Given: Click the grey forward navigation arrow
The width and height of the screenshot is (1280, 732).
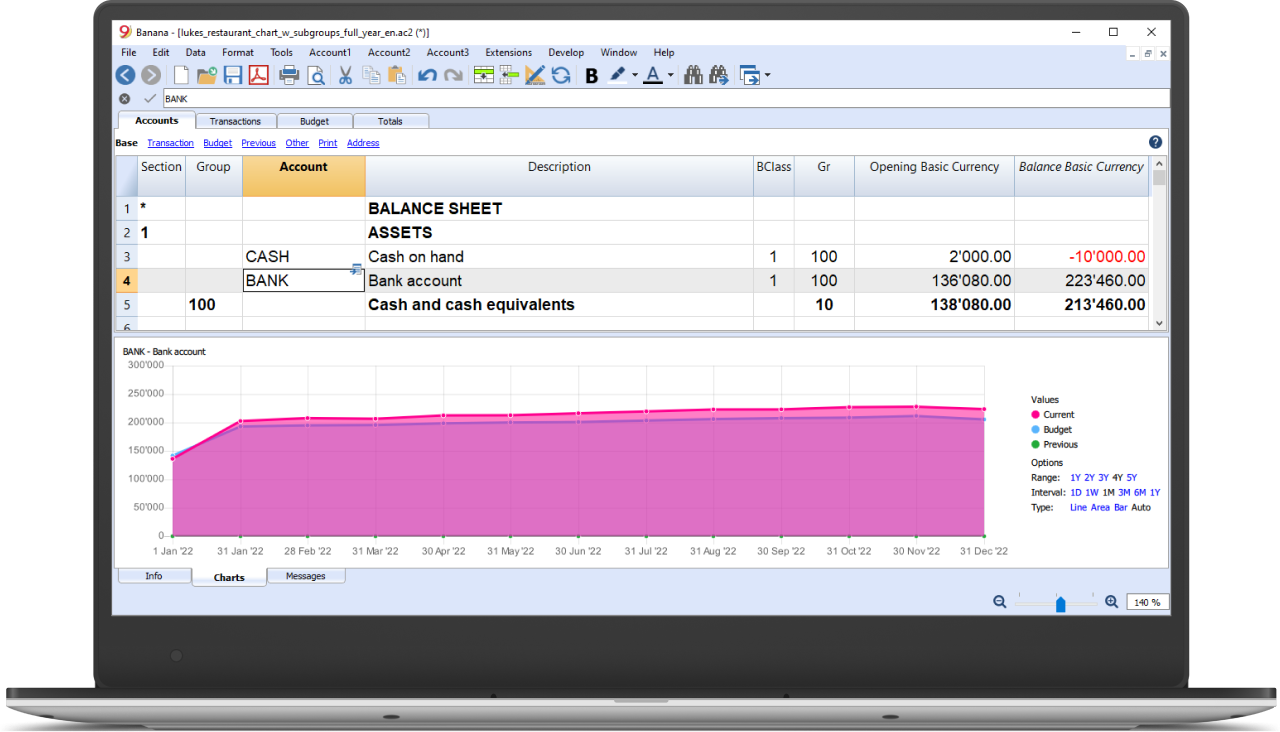Looking at the screenshot, I should click(151, 75).
